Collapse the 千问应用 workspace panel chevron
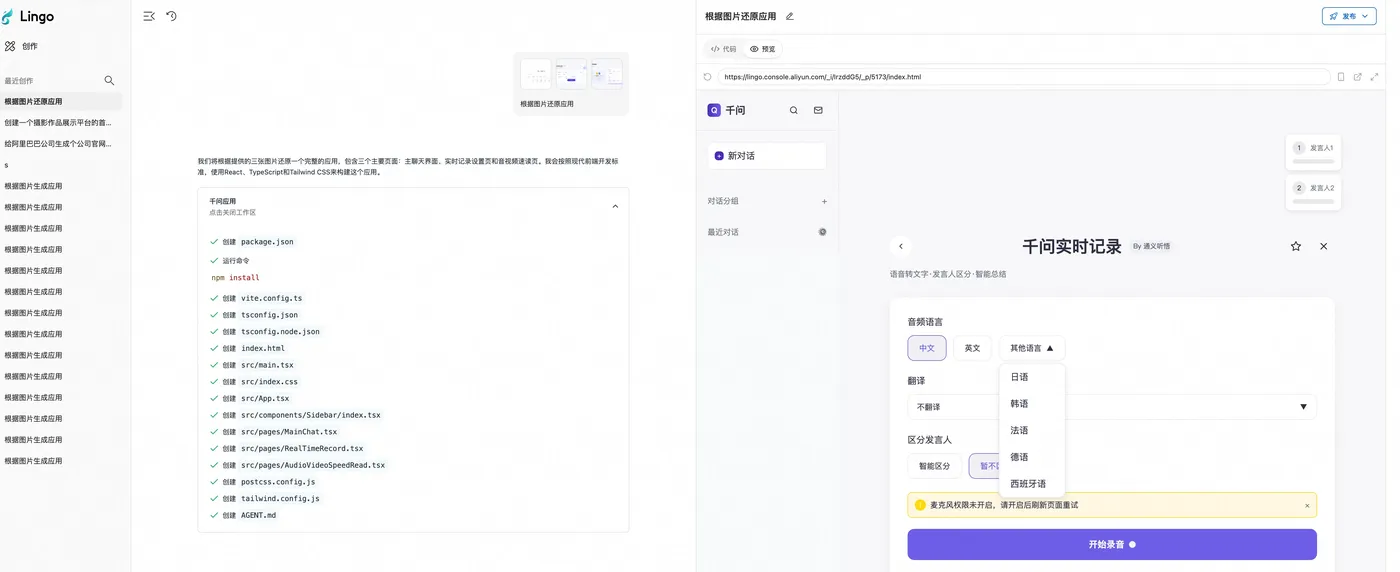 615,206
